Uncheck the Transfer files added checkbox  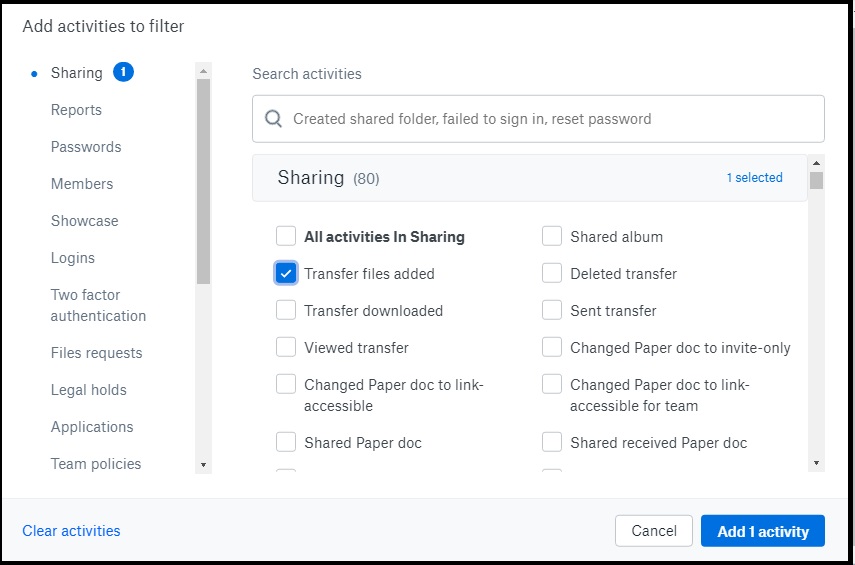point(286,273)
